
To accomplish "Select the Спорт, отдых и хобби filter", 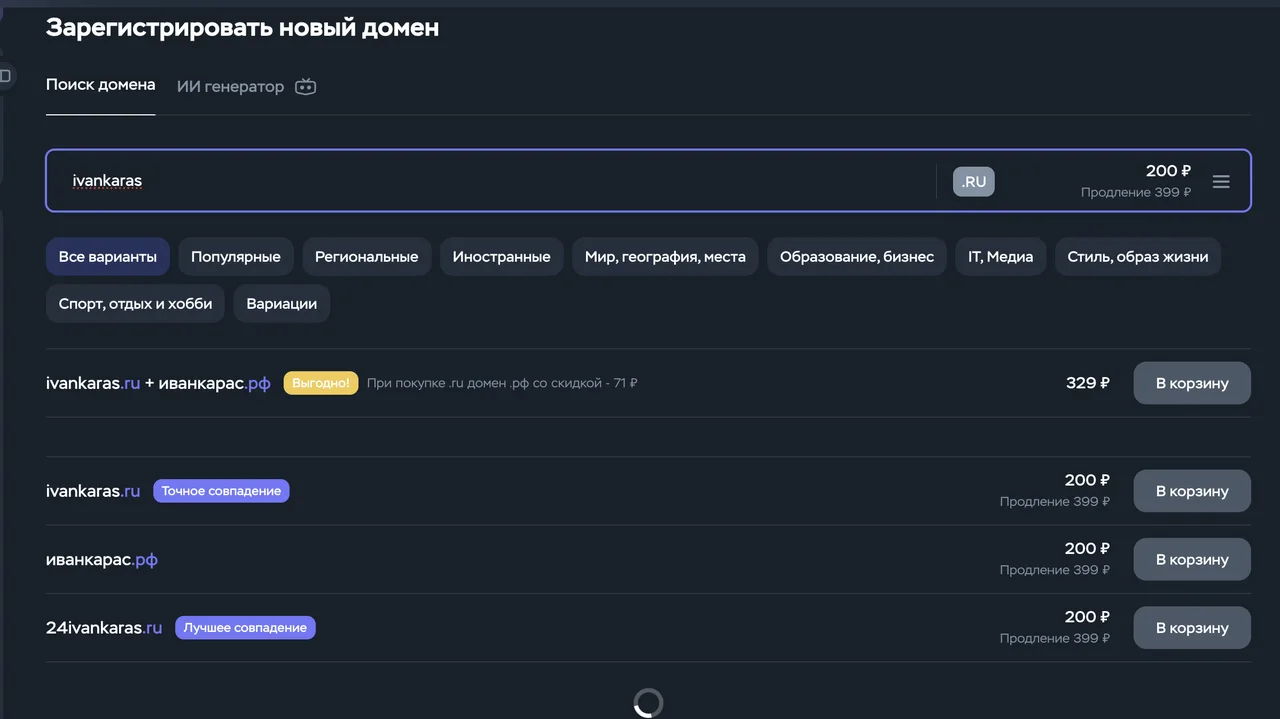I will click(136, 304).
